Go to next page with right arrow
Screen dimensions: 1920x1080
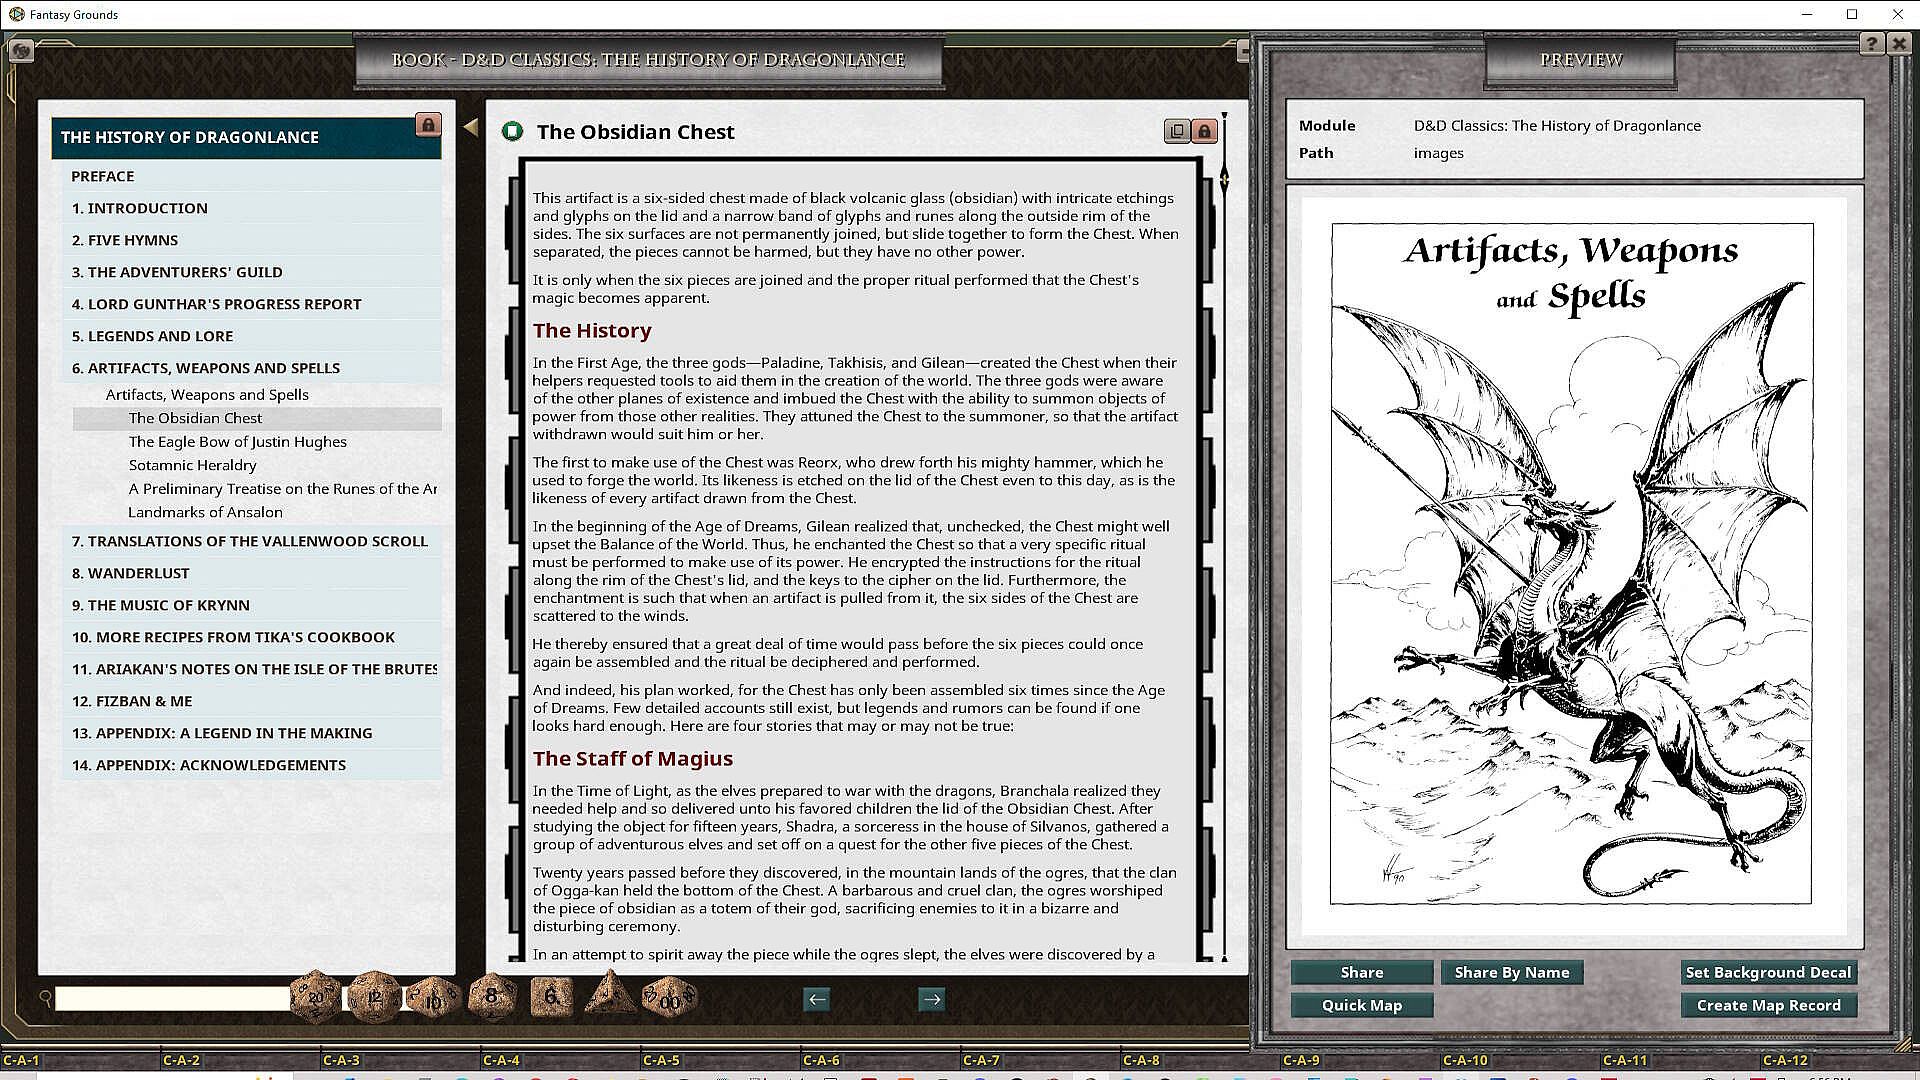932,999
